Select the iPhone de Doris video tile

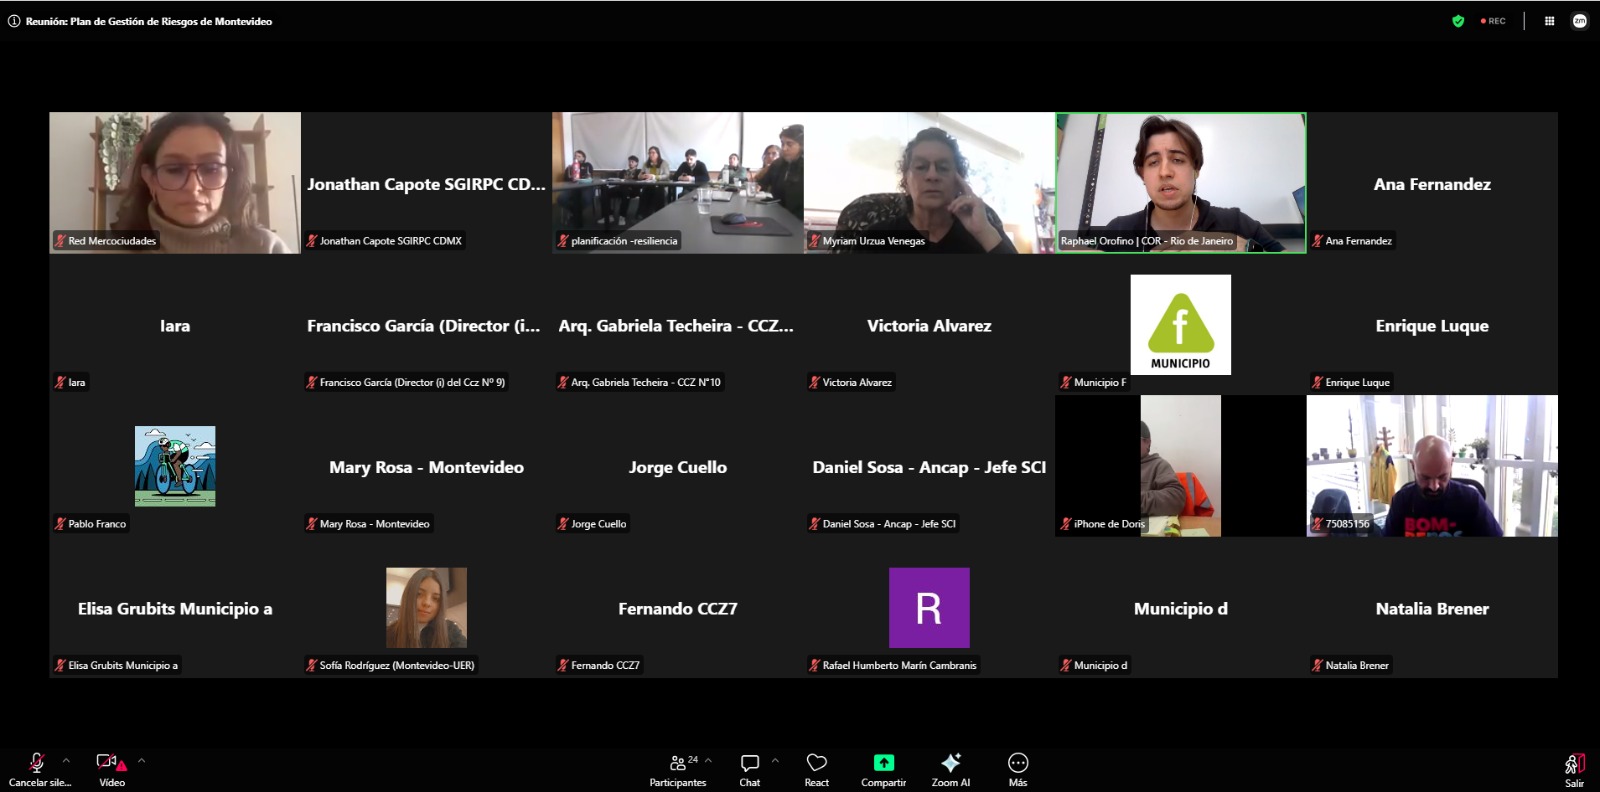[1181, 466]
